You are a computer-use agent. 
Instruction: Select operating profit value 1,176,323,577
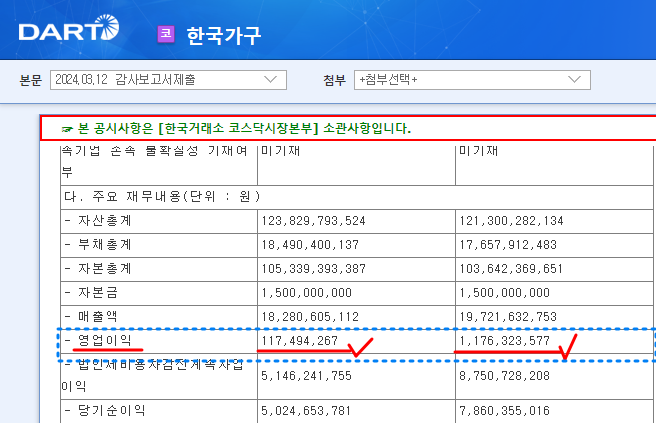(505, 341)
